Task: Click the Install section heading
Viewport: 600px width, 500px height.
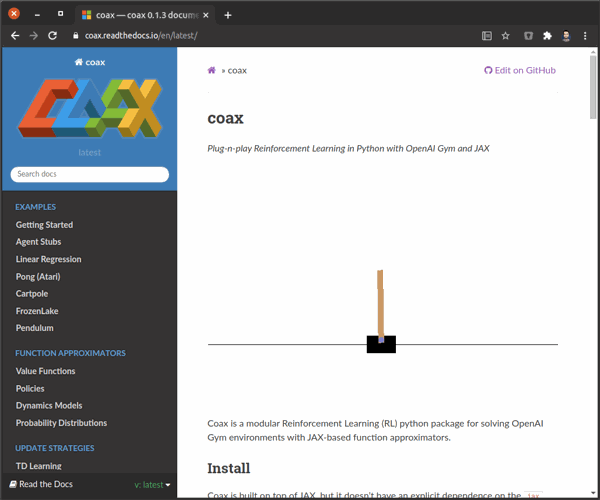Action: (229, 468)
